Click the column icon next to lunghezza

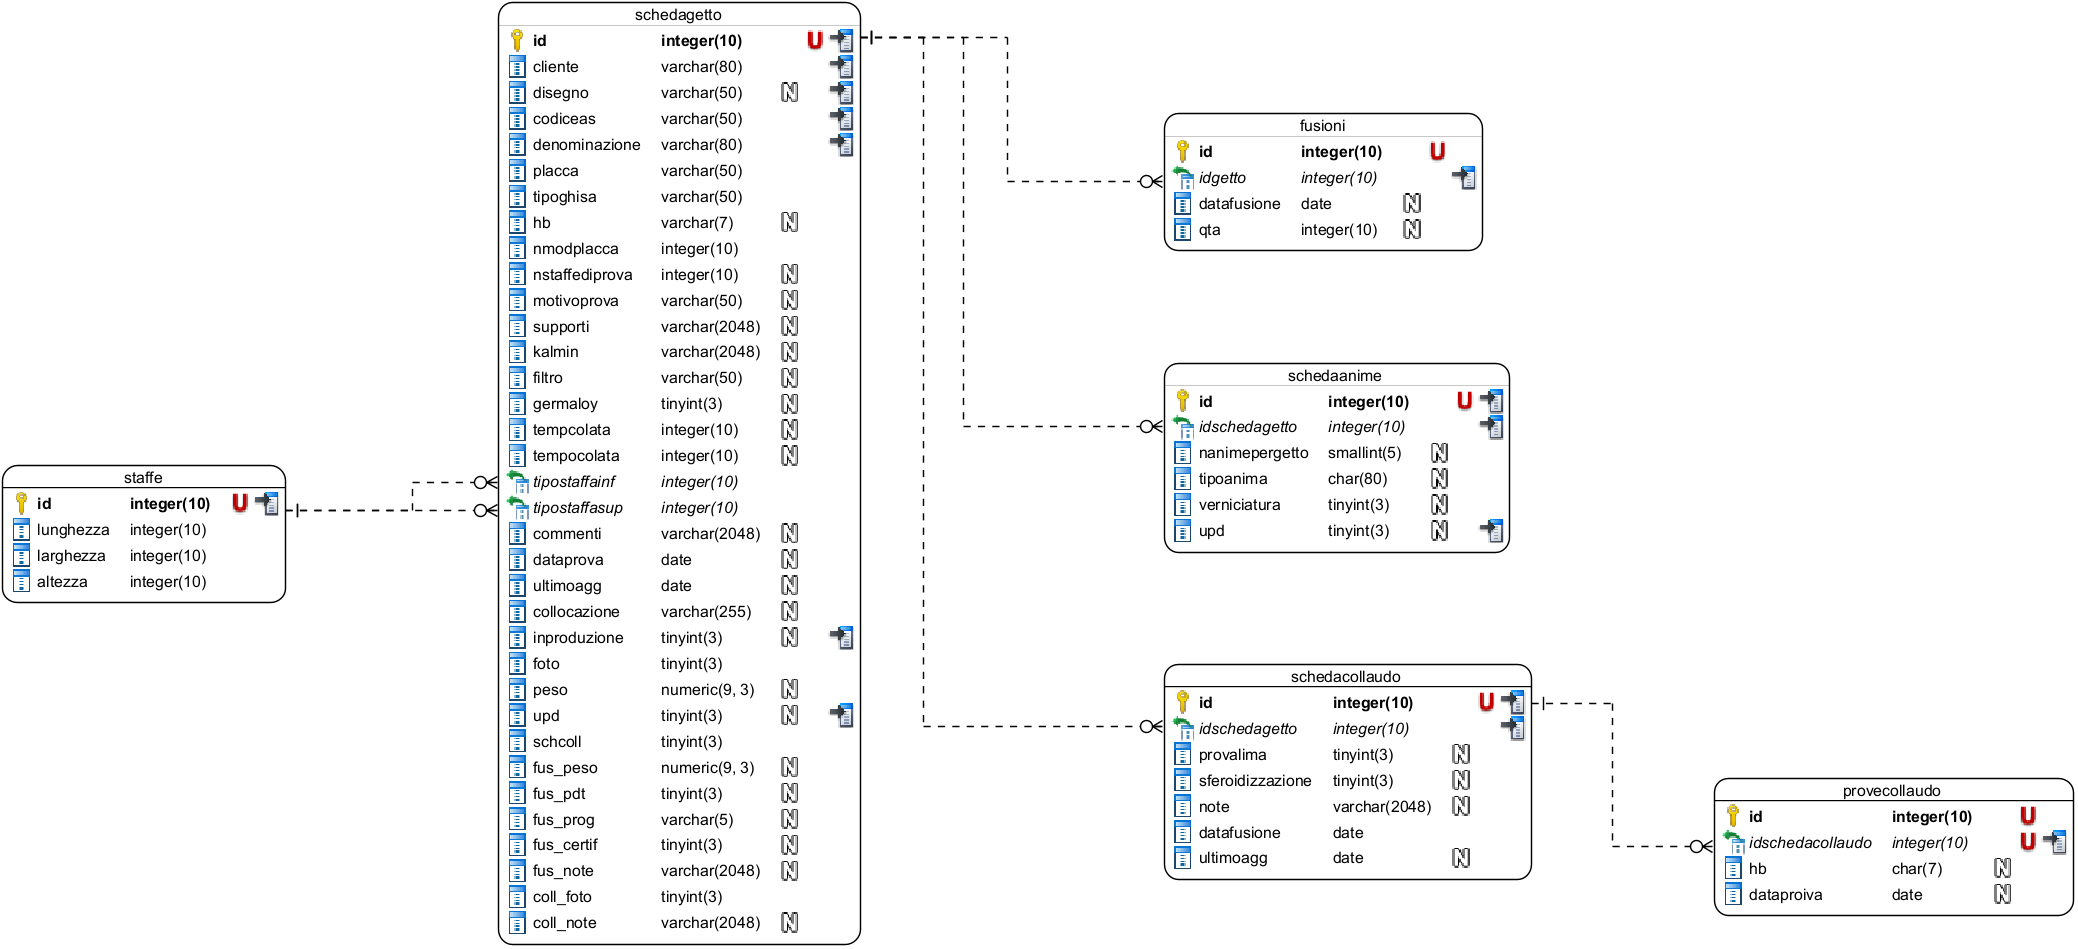(21, 529)
